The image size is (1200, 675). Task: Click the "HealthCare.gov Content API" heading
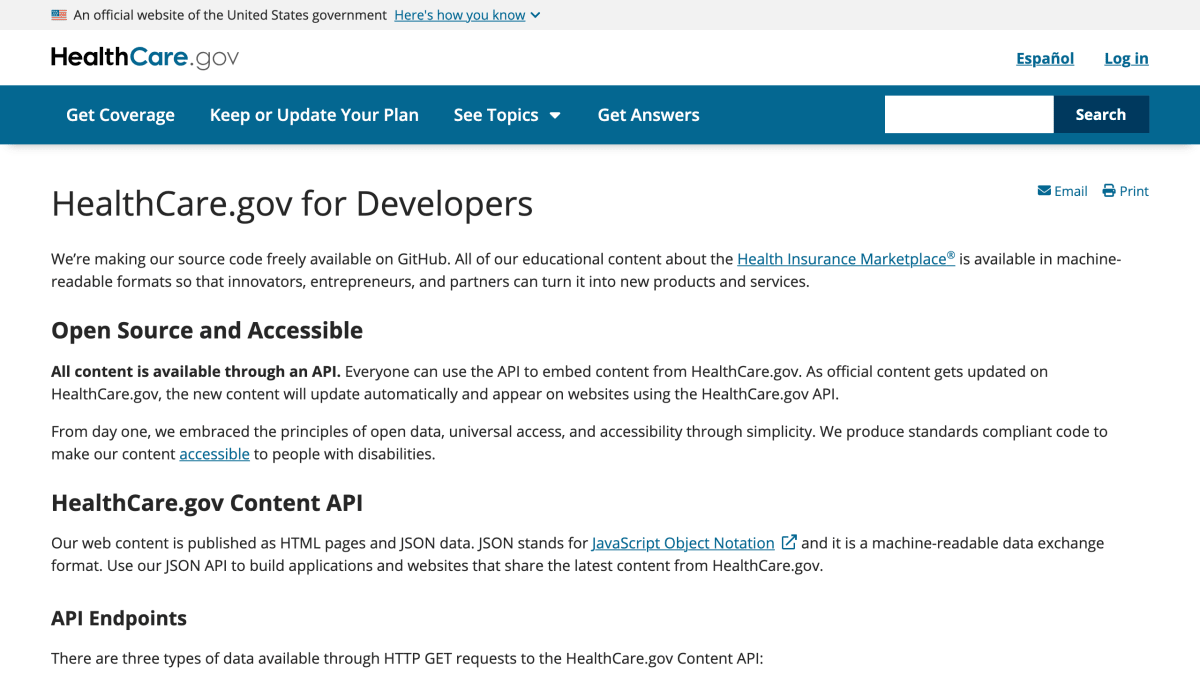pyautogui.click(x=207, y=502)
